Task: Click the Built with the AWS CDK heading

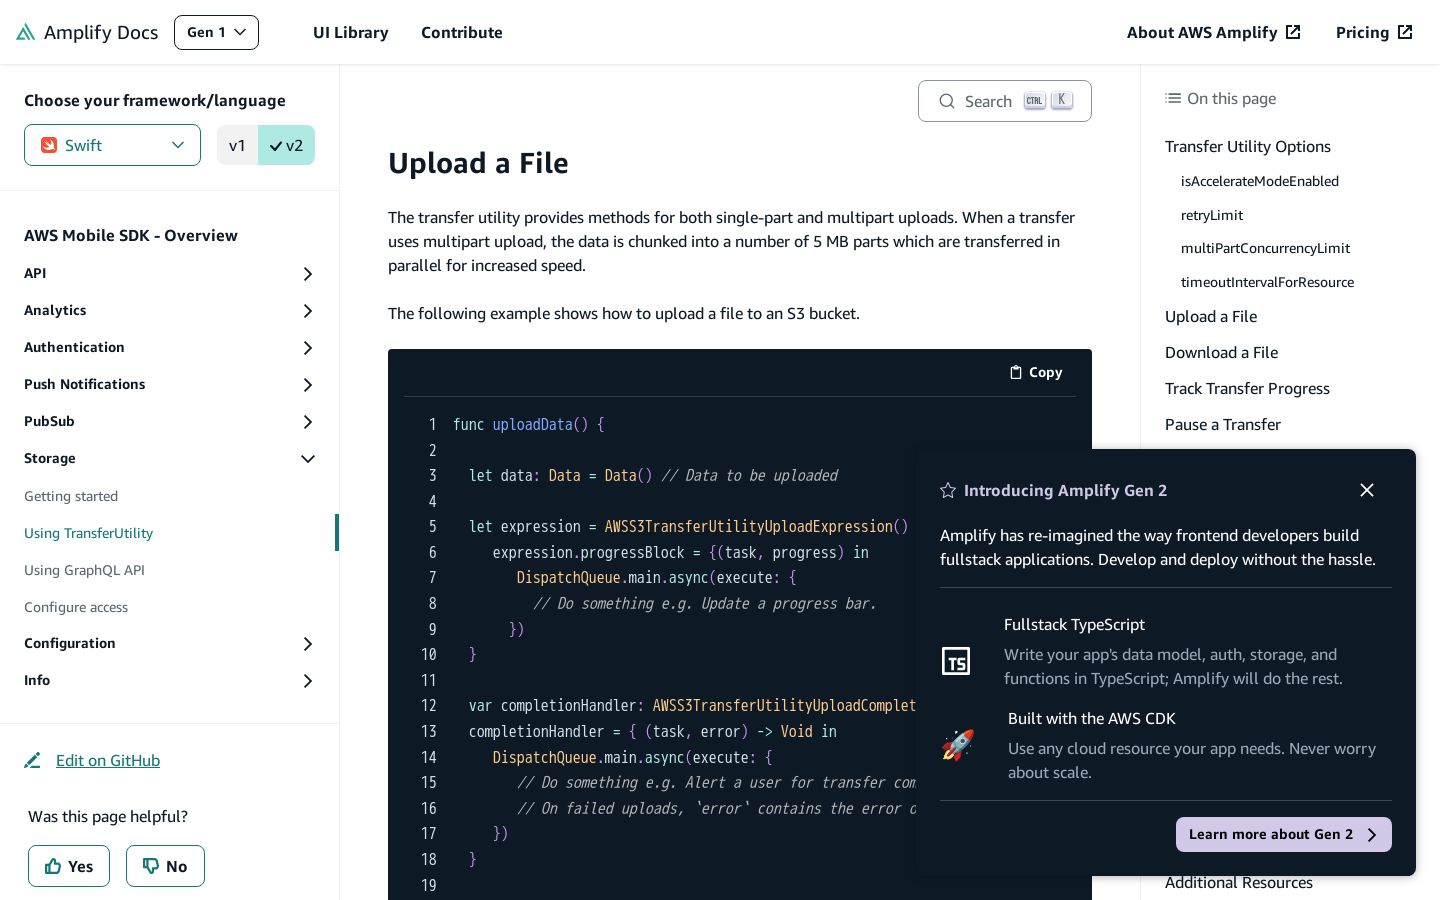Action: point(1091,718)
